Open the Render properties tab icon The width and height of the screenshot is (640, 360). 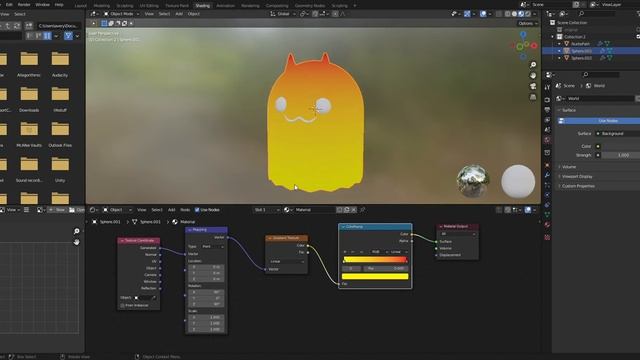point(547,100)
